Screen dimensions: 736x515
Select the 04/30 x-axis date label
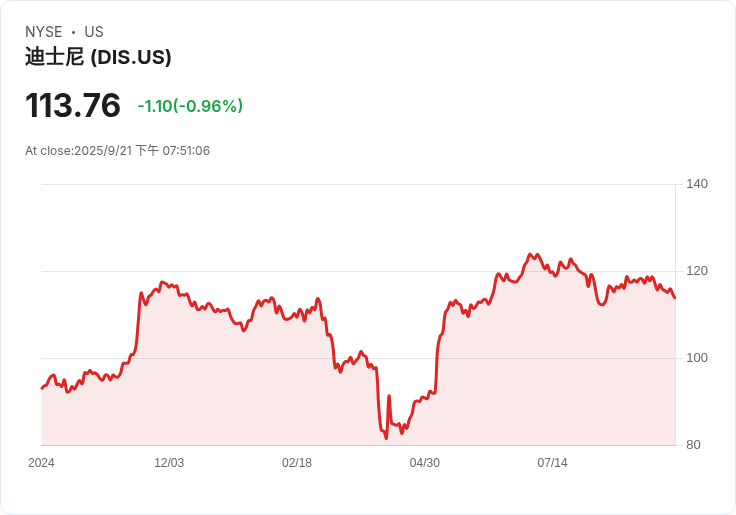pyautogui.click(x=425, y=463)
